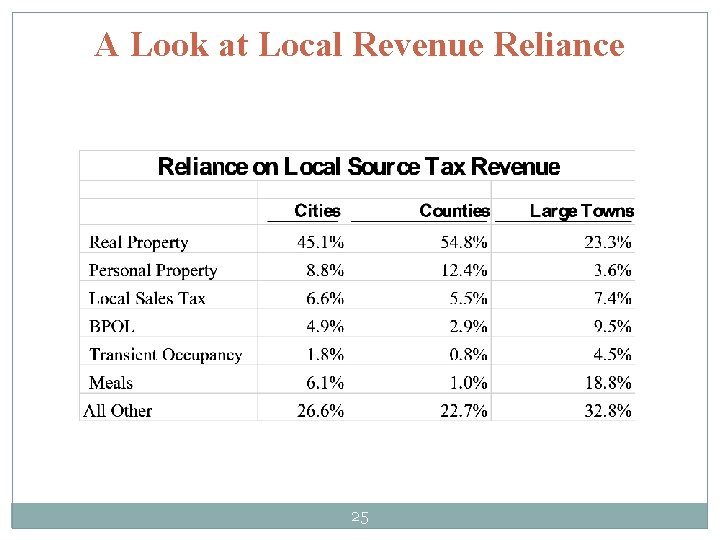Click the 'Large Towns' column header

click(x=582, y=211)
